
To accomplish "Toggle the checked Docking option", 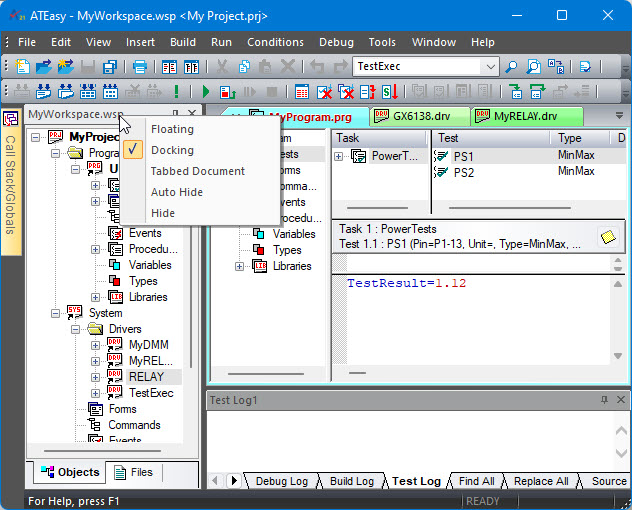I will click(172, 150).
